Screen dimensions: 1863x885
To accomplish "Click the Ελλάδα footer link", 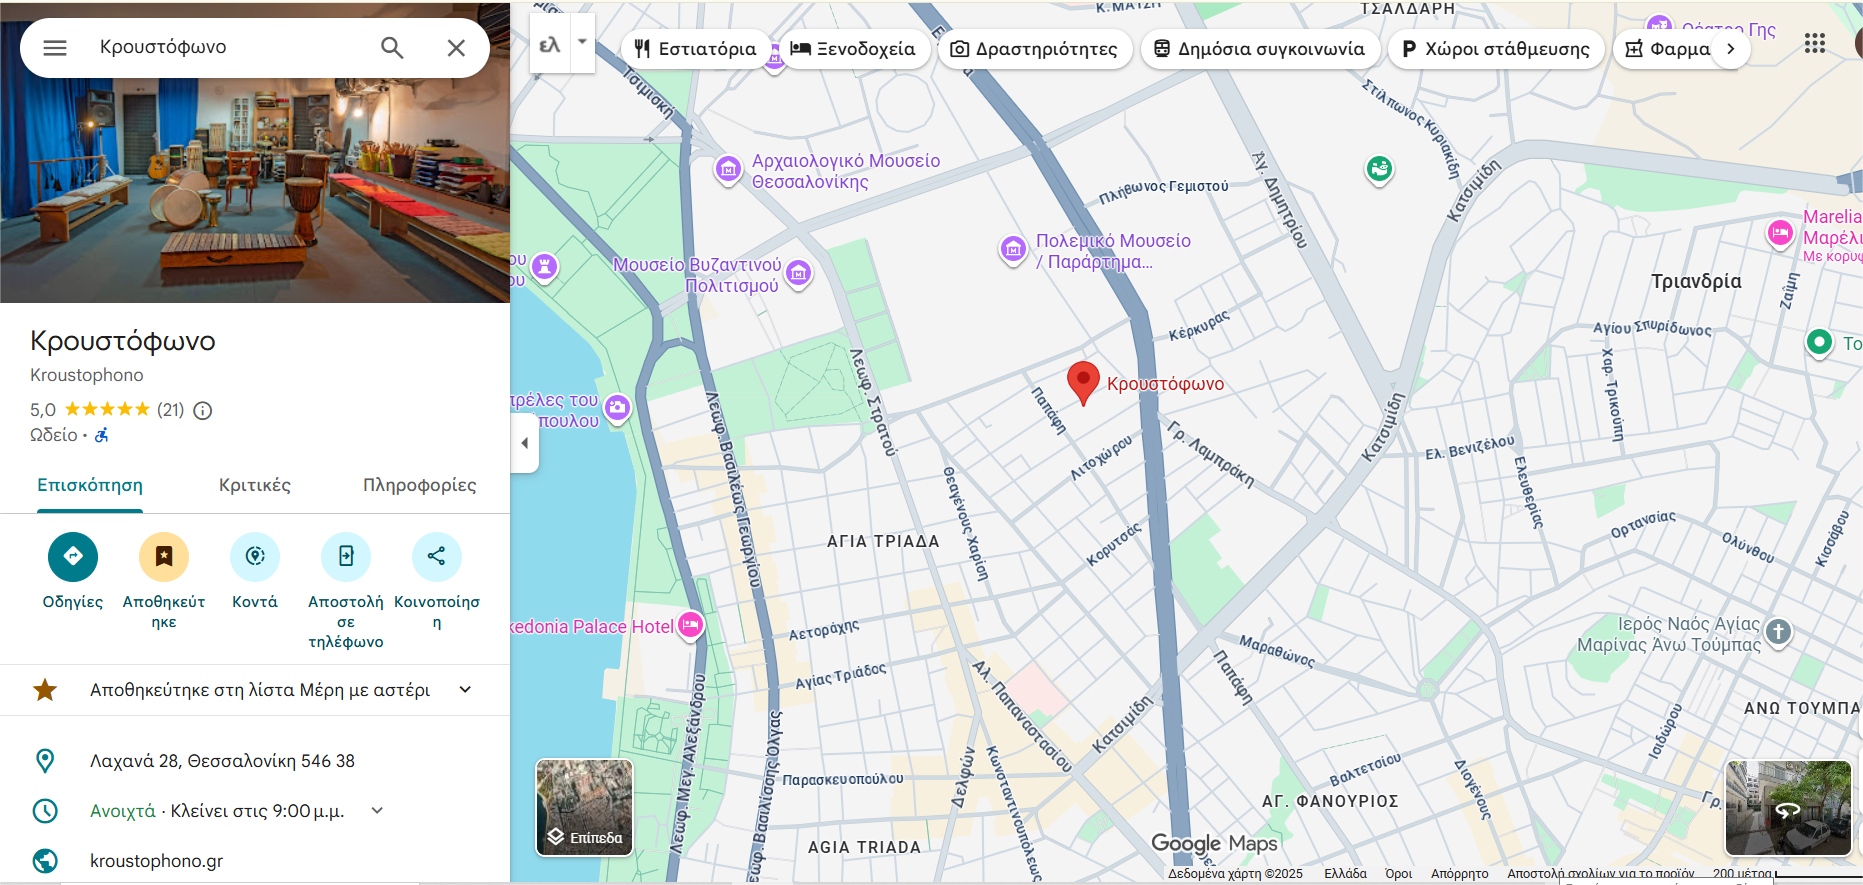I will [1345, 874].
